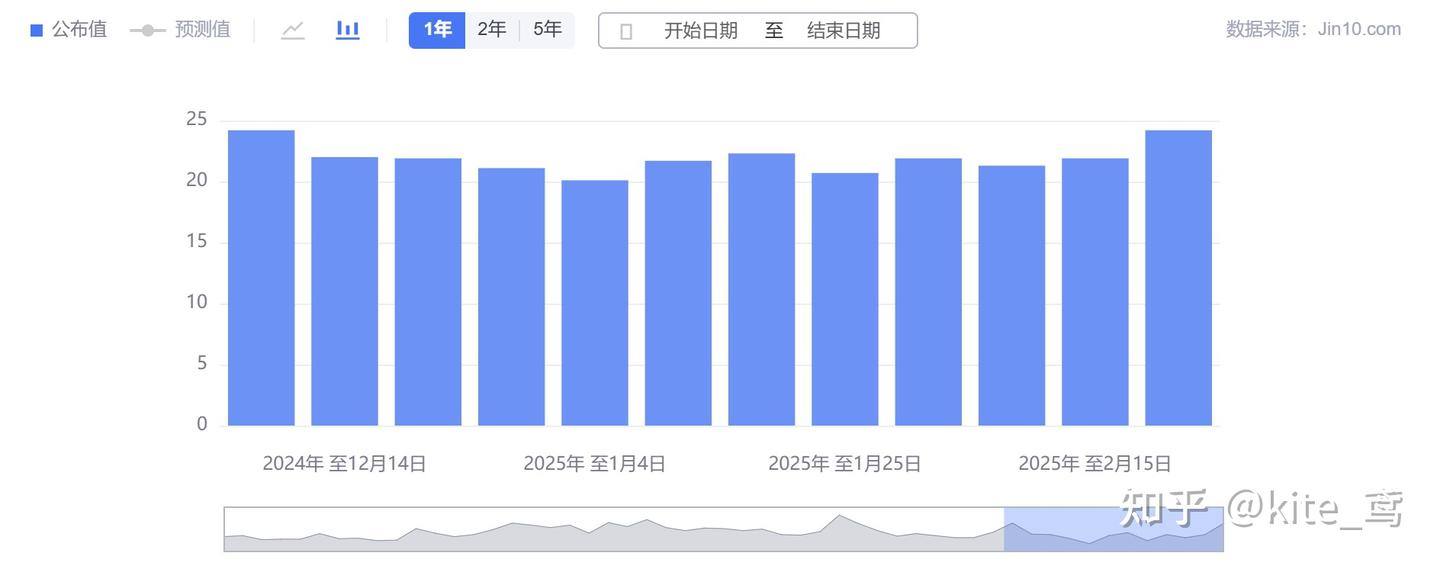Switch to bar chart view icon
The width and height of the screenshot is (1440, 569).
(347, 30)
